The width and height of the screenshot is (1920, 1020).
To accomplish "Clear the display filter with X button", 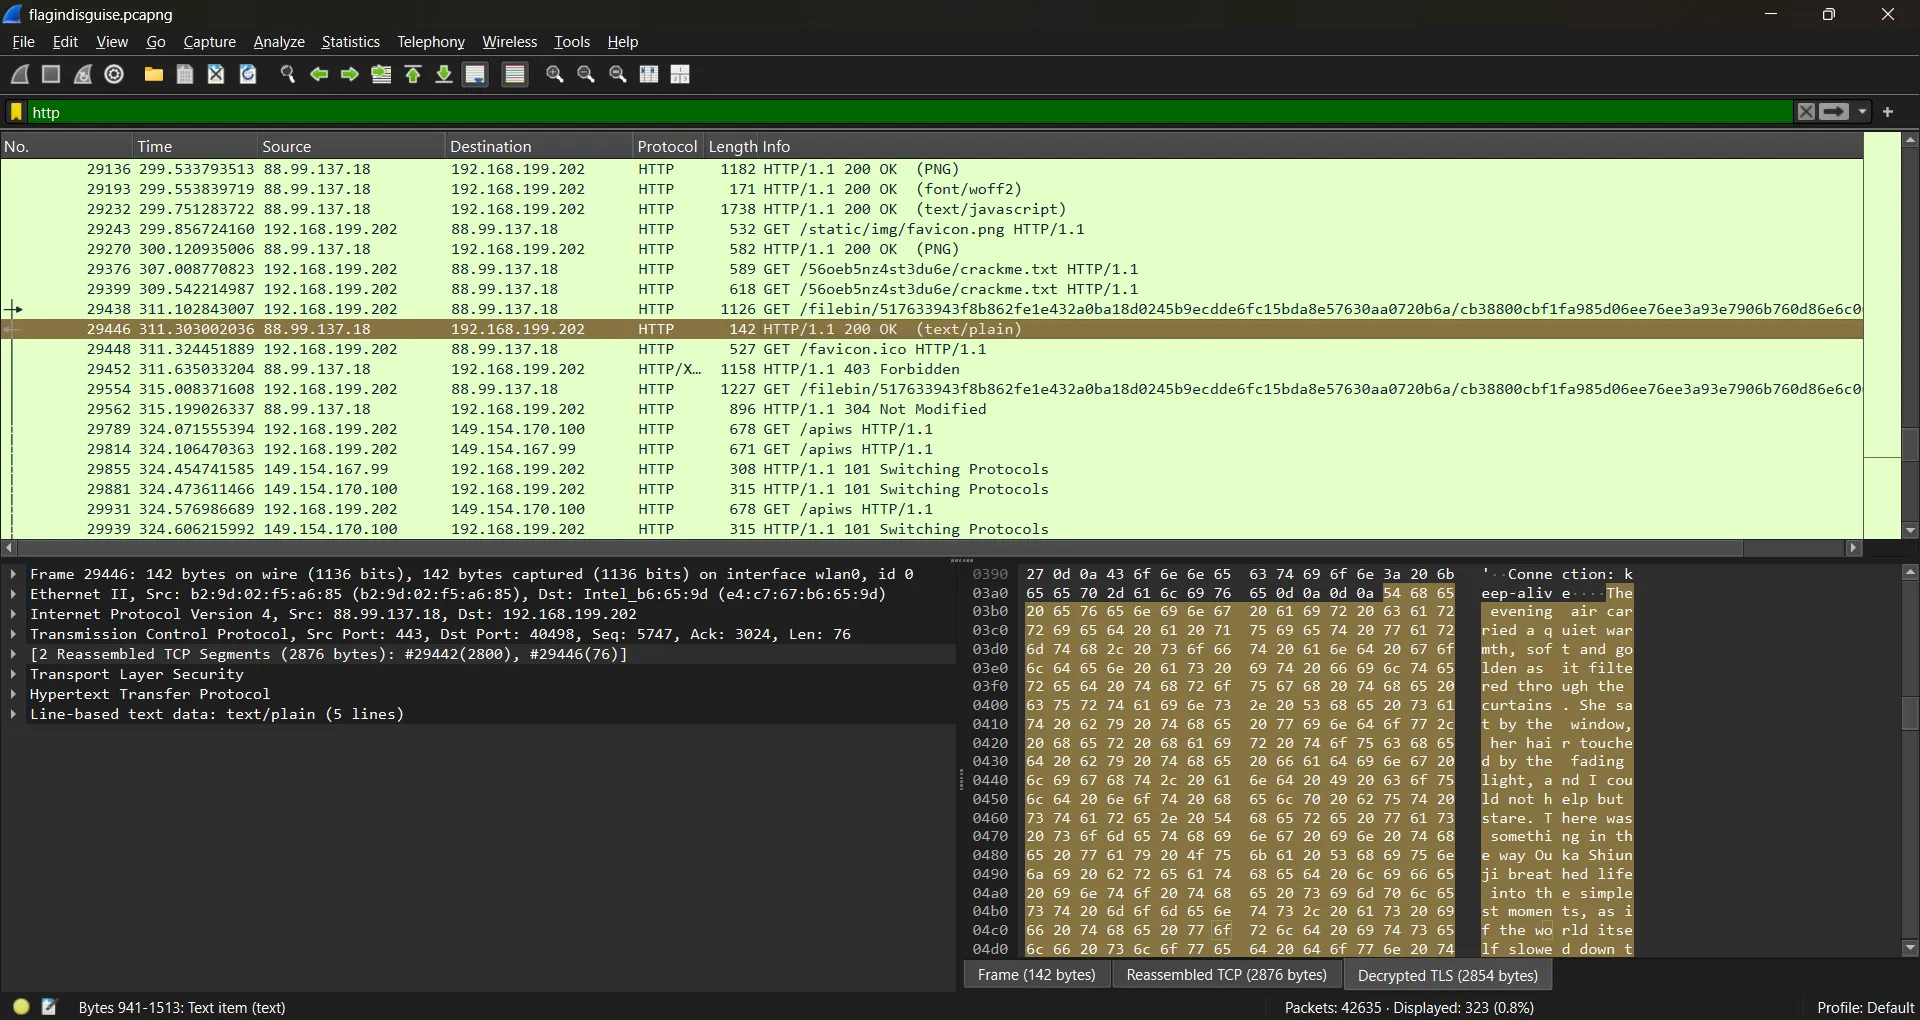I will [x=1806, y=112].
